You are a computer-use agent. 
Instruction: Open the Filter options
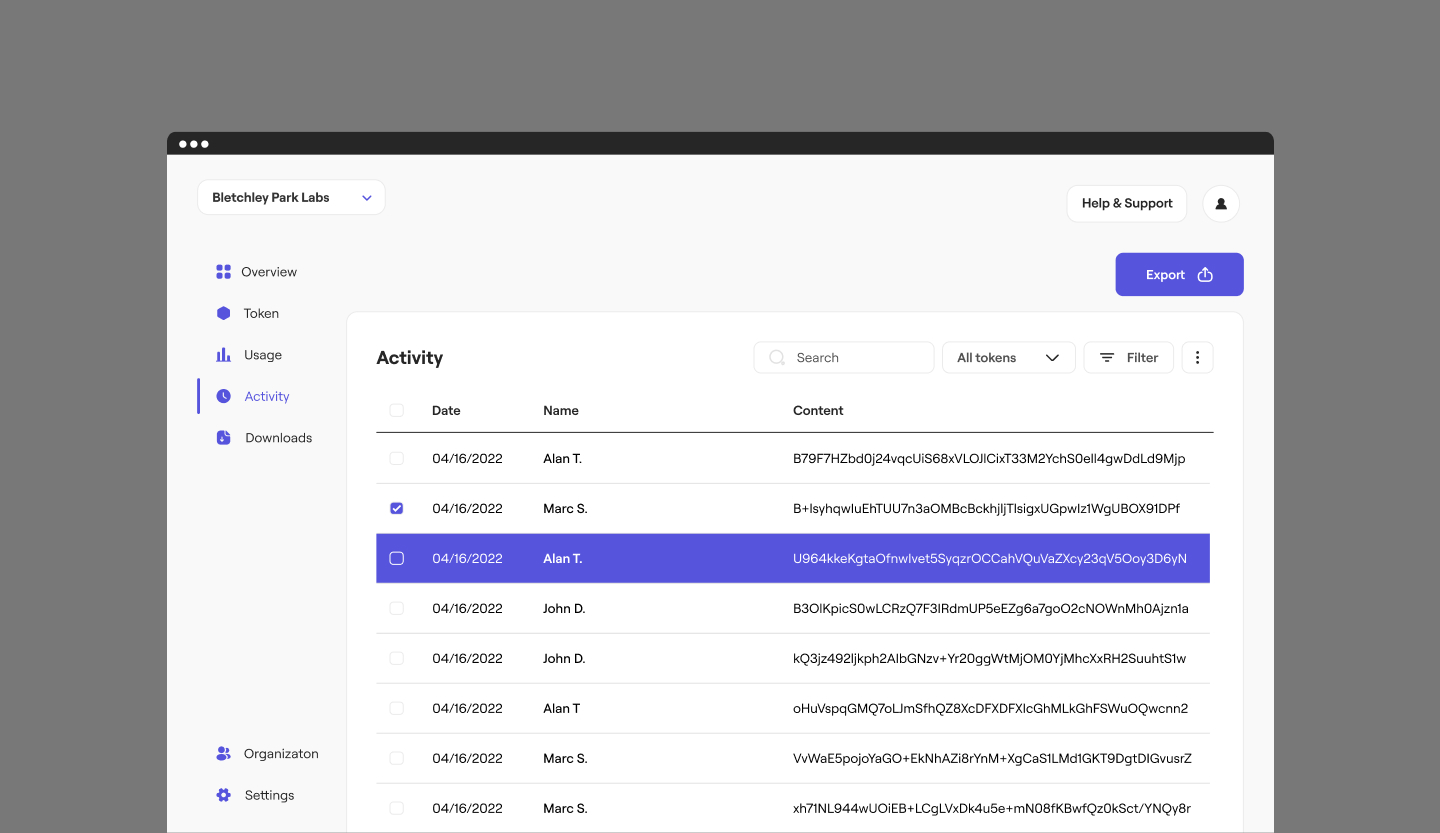click(x=1128, y=358)
